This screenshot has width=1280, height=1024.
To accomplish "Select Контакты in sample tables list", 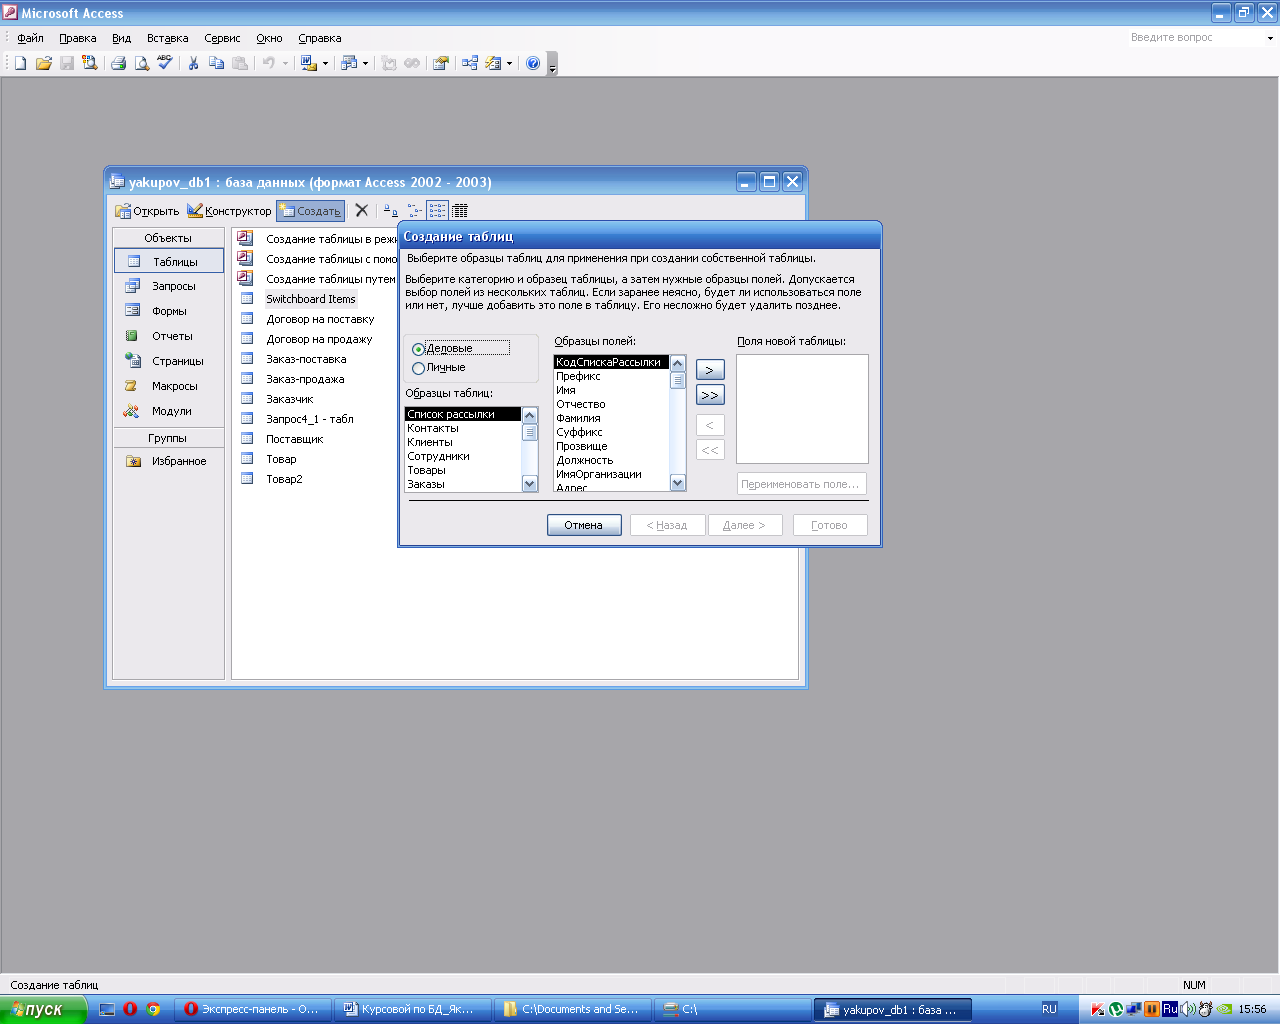I will click(463, 428).
